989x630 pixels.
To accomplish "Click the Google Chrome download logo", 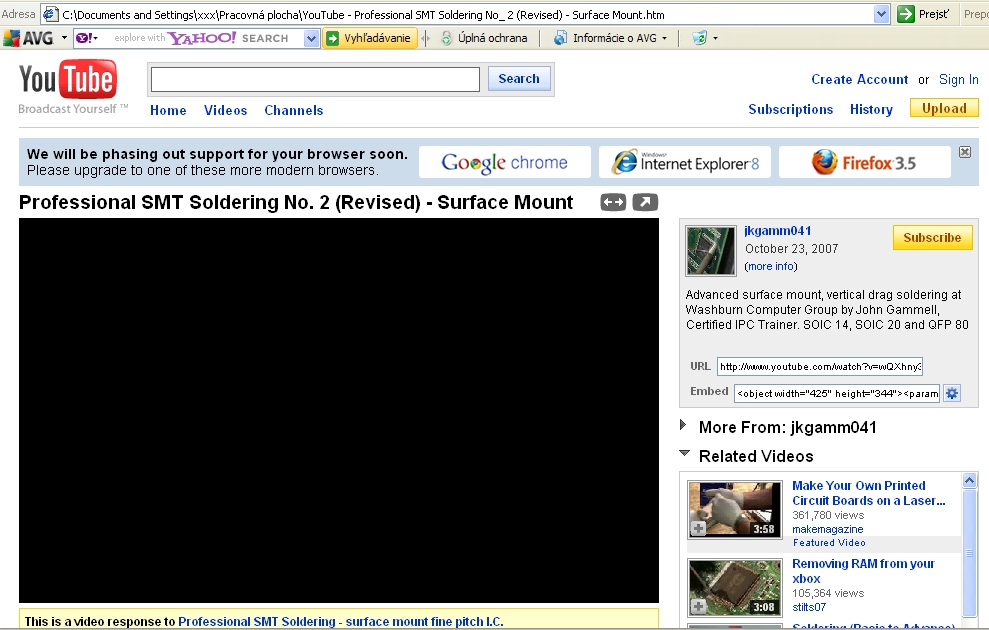I will point(505,163).
